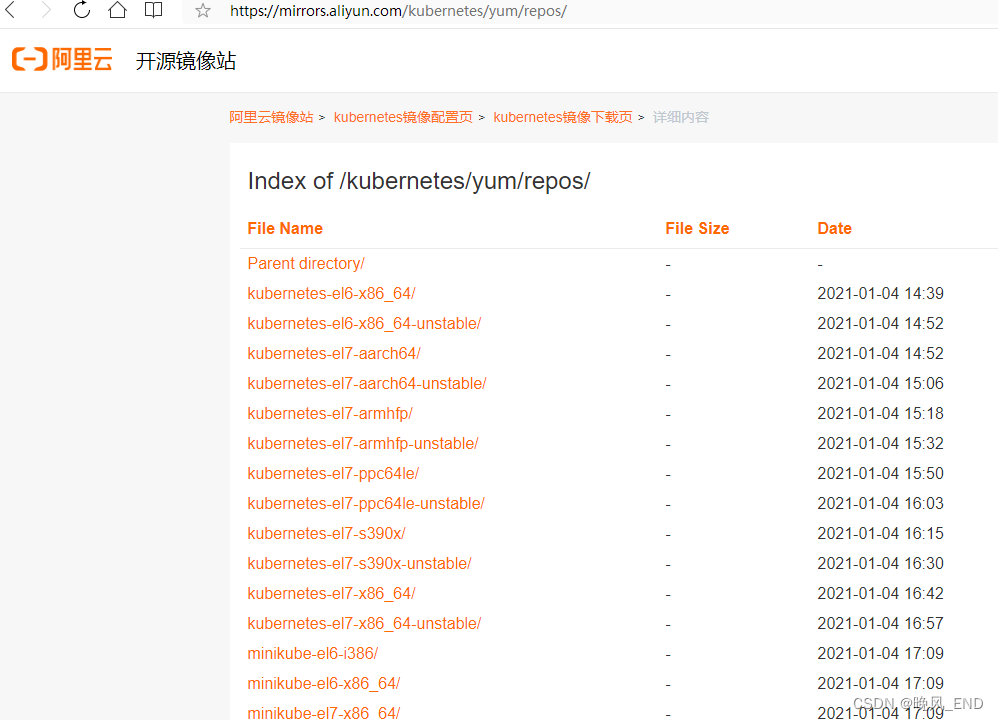Select date 2021-01-04 16:03
Screen dimensions: 998x720
tap(880, 503)
